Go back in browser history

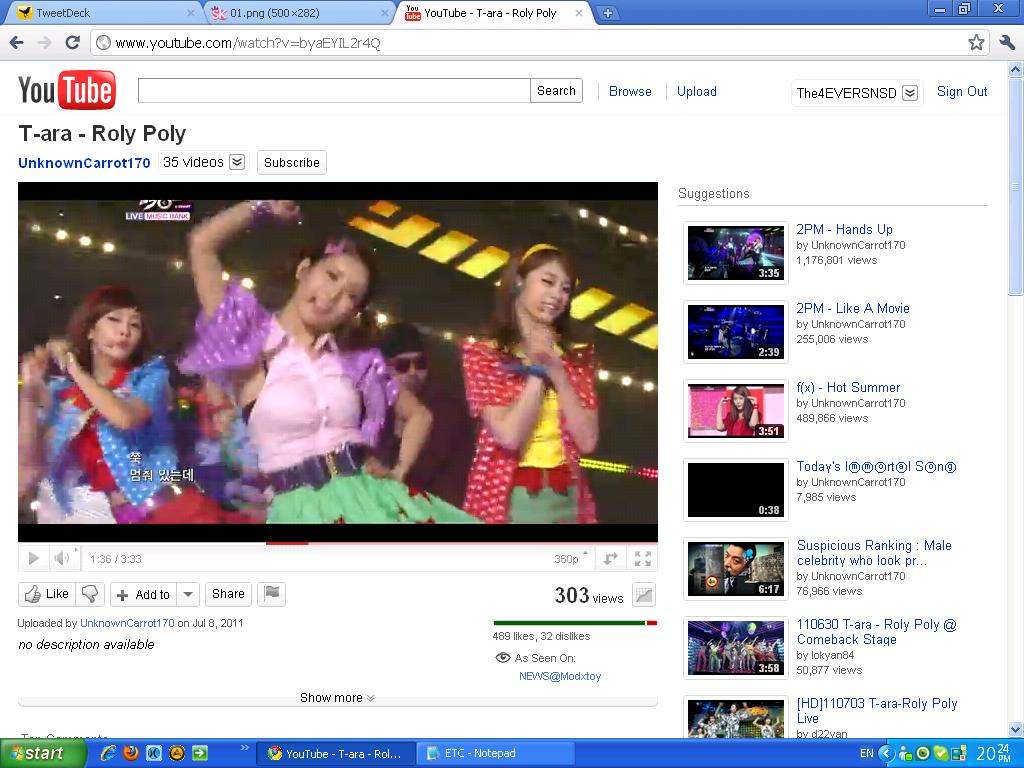click(x=16, y=43)
